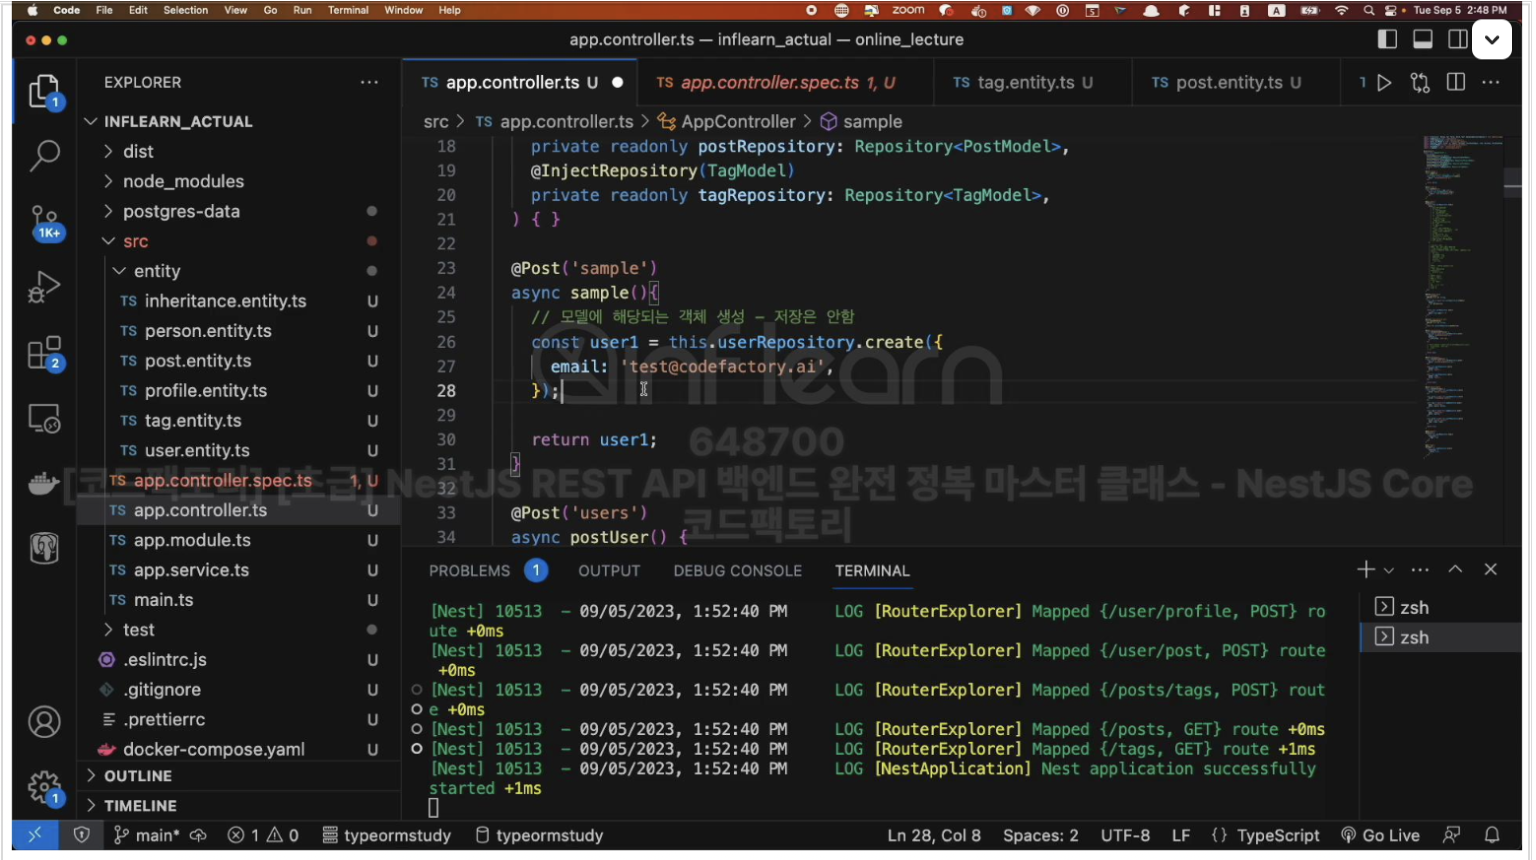Click the remote window indicator in status bar
Image resolution: width=1536 pixels, height=860 pixels.
click(x=35, y=835)
